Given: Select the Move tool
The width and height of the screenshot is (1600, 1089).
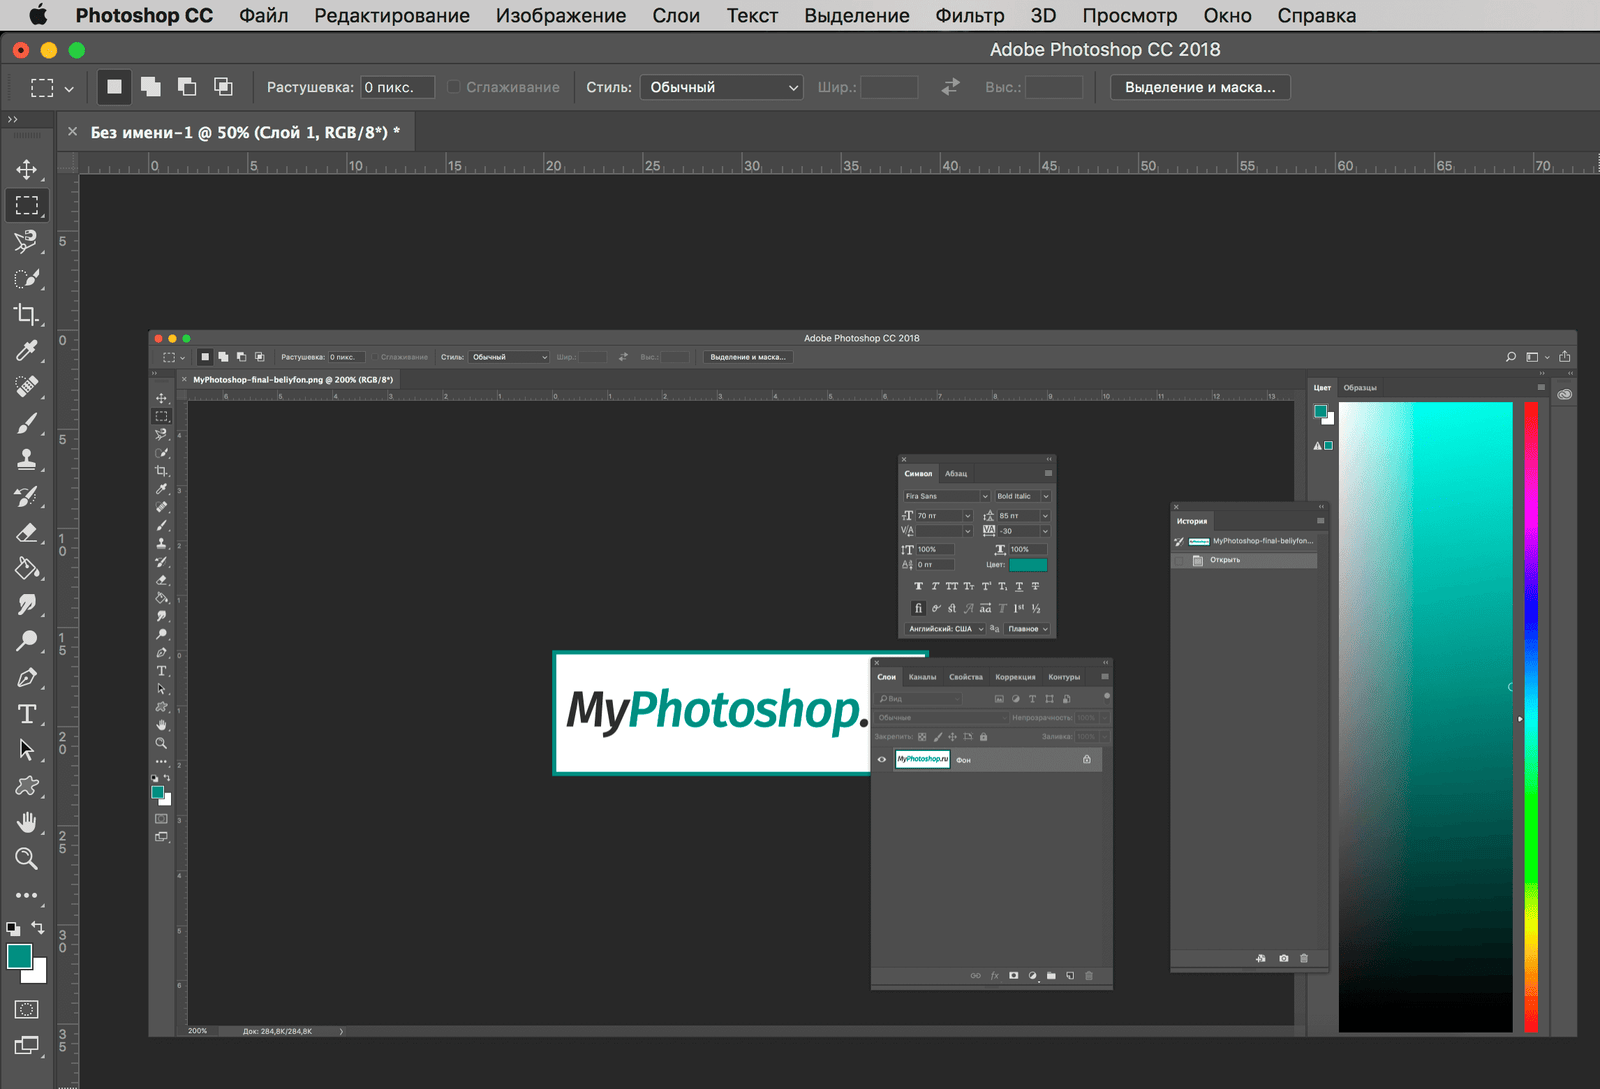Looking at the screenshot, I should (x=27, y=169).
